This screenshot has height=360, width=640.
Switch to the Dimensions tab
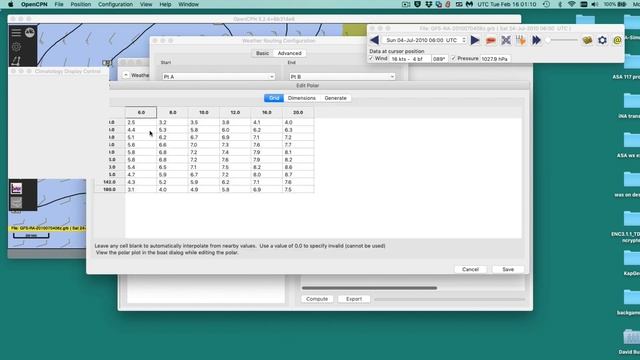(x=302, y=98)
